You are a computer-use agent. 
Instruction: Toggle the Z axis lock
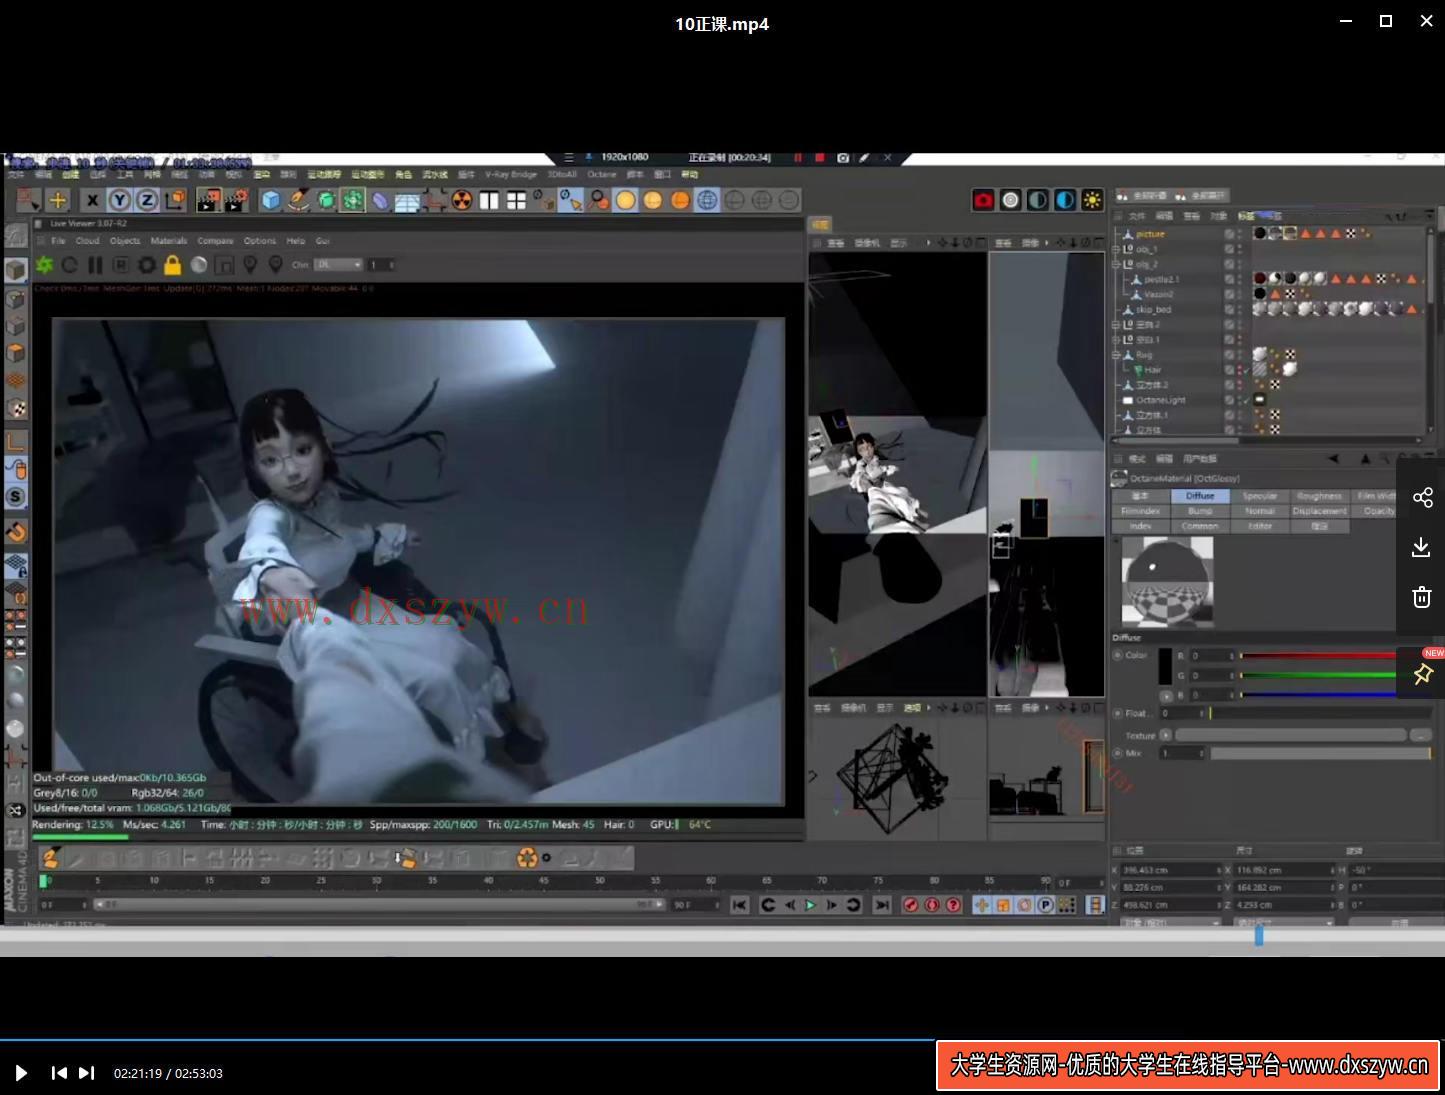click(146, 200)
